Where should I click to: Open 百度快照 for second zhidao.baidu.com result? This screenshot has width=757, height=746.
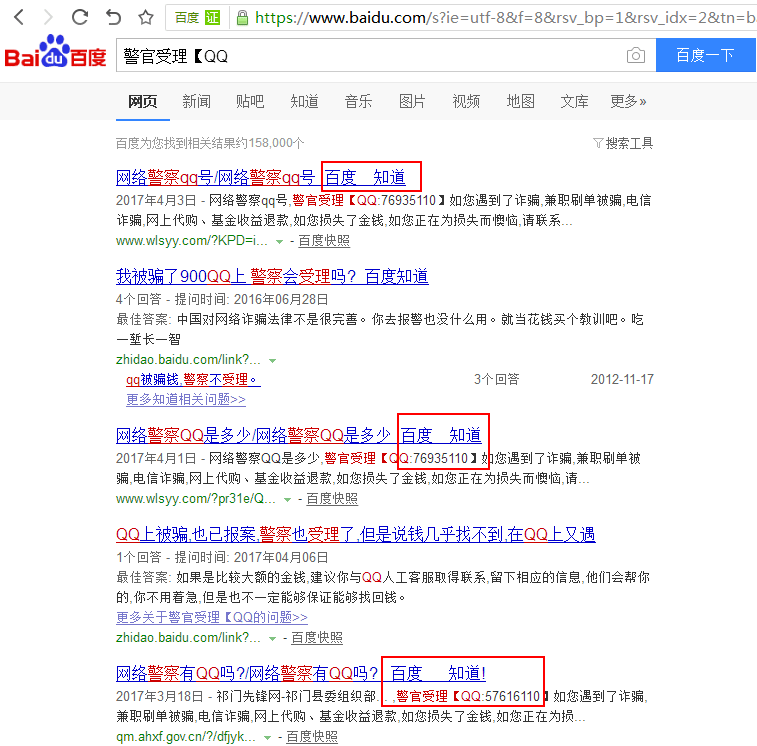coord(317,638)
